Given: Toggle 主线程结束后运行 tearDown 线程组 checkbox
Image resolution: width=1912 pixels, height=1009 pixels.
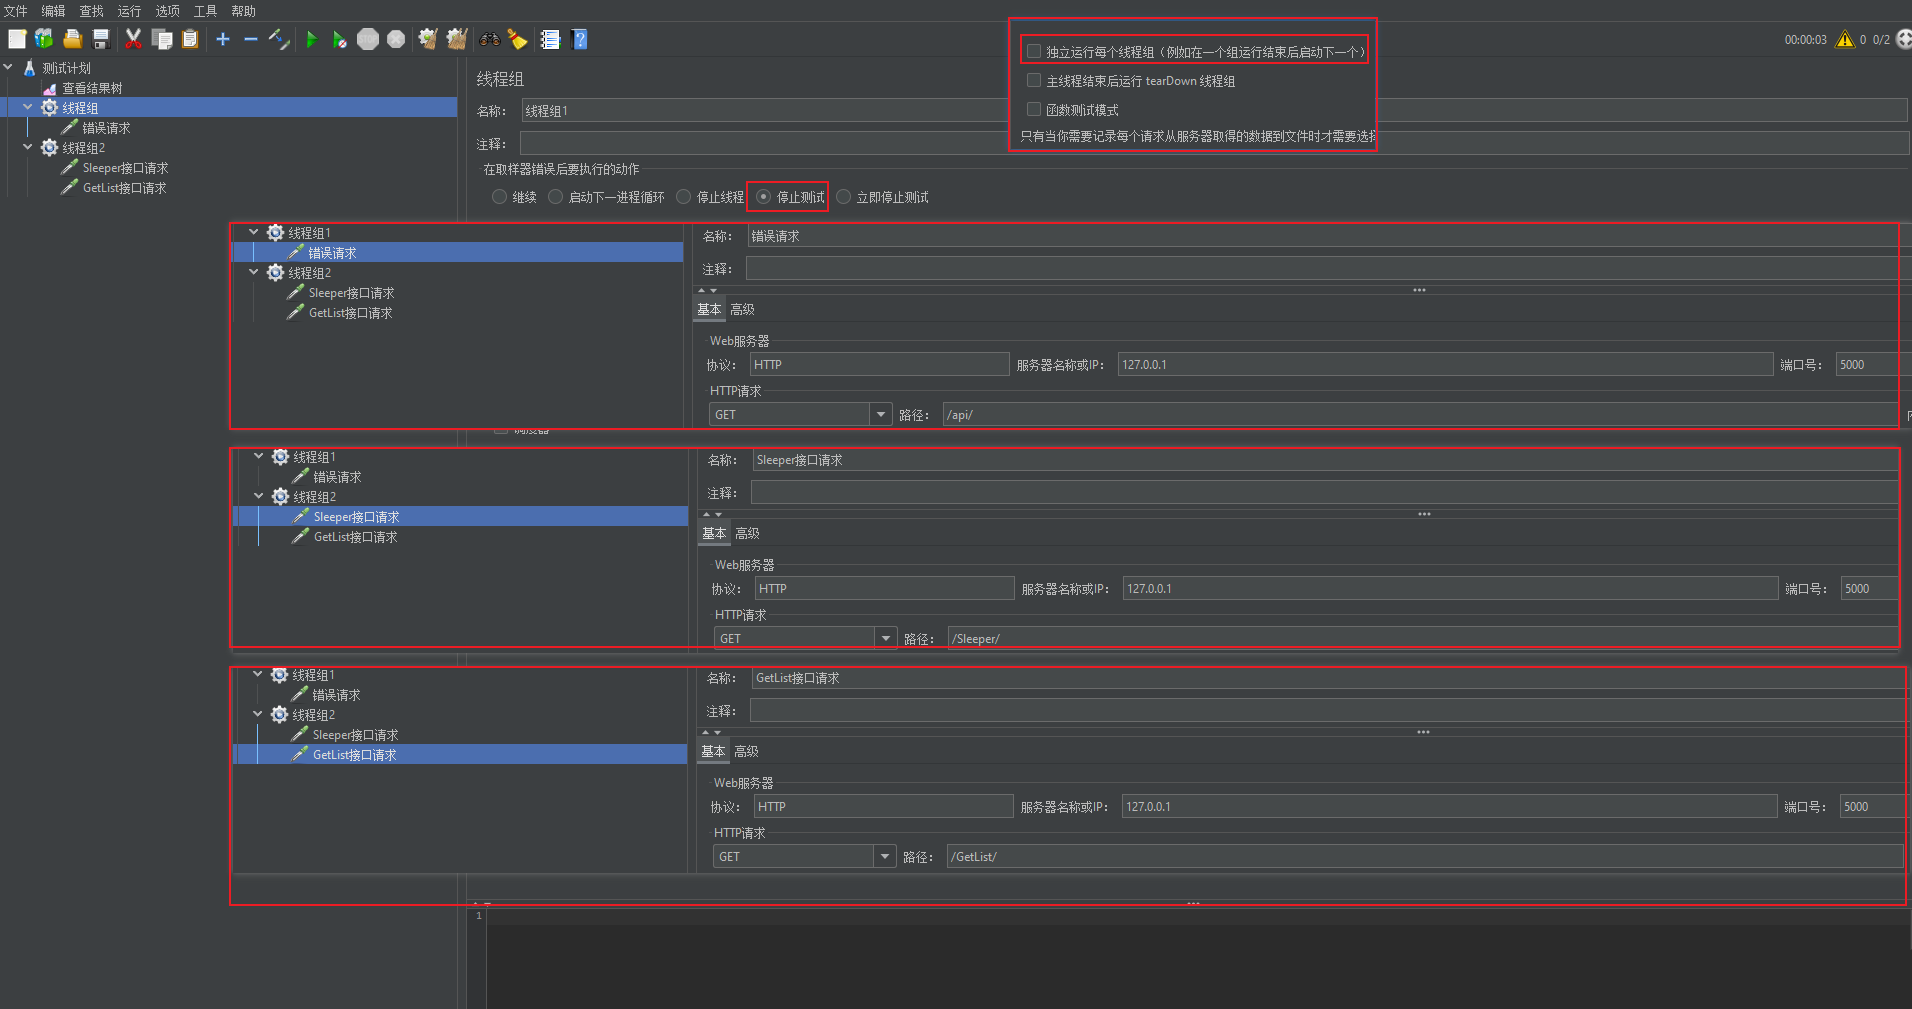Looking at the screenshot, I should pyautogui.click(x=1034, y=80).
